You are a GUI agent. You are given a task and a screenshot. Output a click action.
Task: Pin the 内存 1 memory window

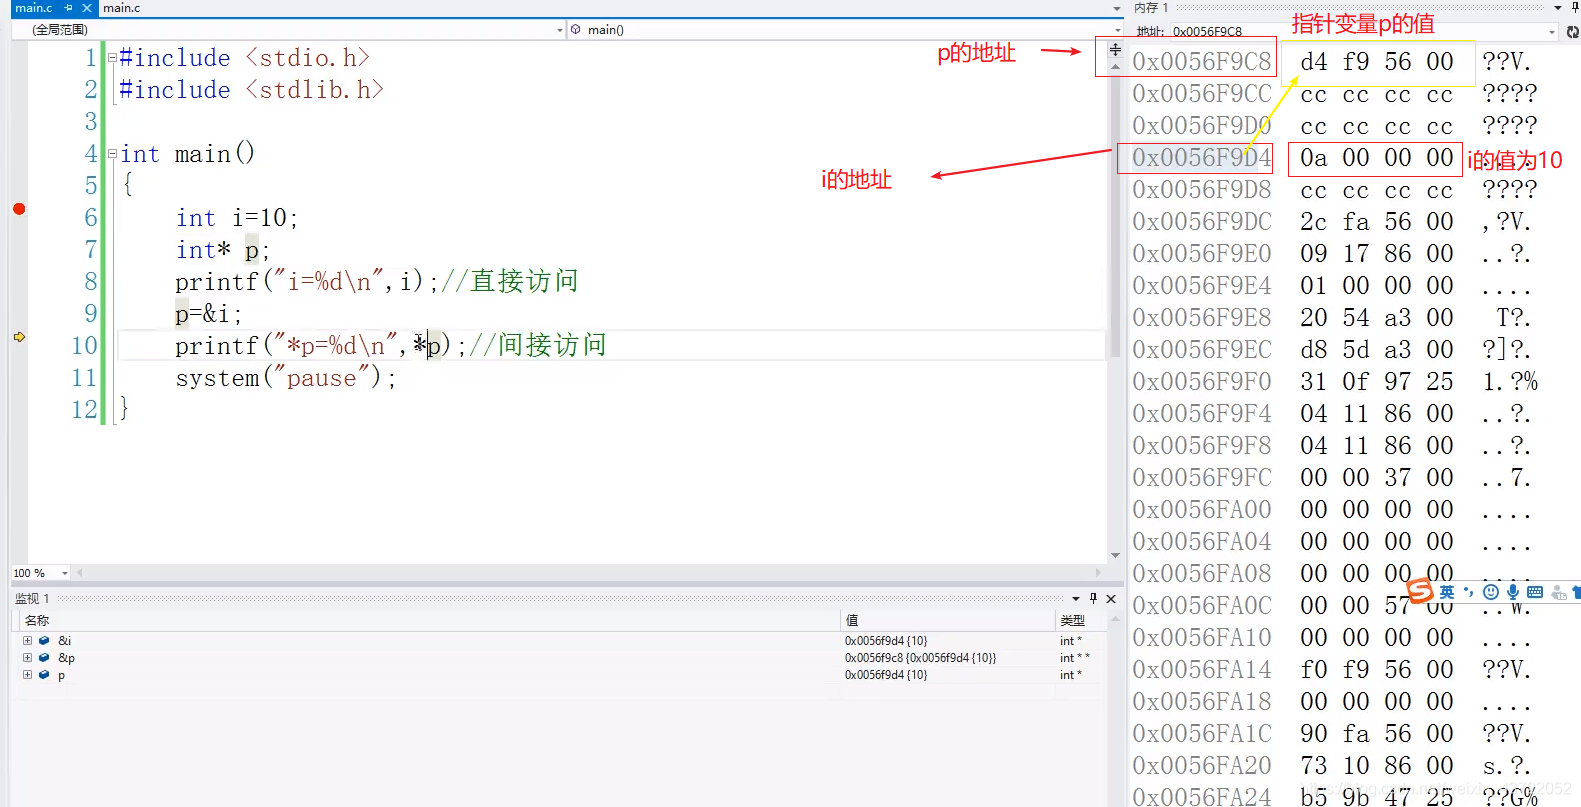(1573, 7)
